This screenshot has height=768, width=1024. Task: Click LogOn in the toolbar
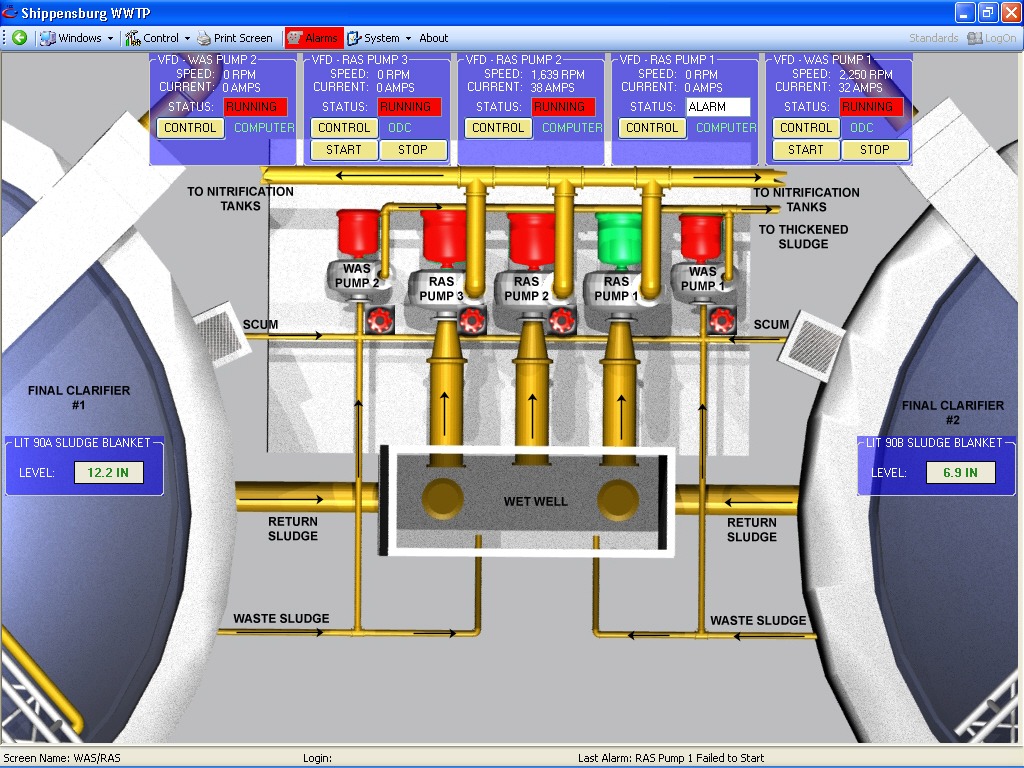coord(991,38)
